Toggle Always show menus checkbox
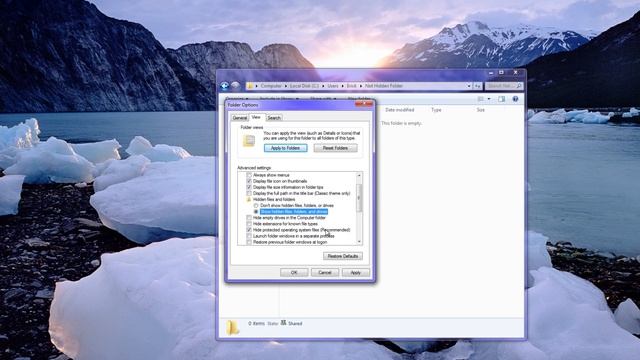The height and width of the screenshot is (360, 640). click(249, 175)
